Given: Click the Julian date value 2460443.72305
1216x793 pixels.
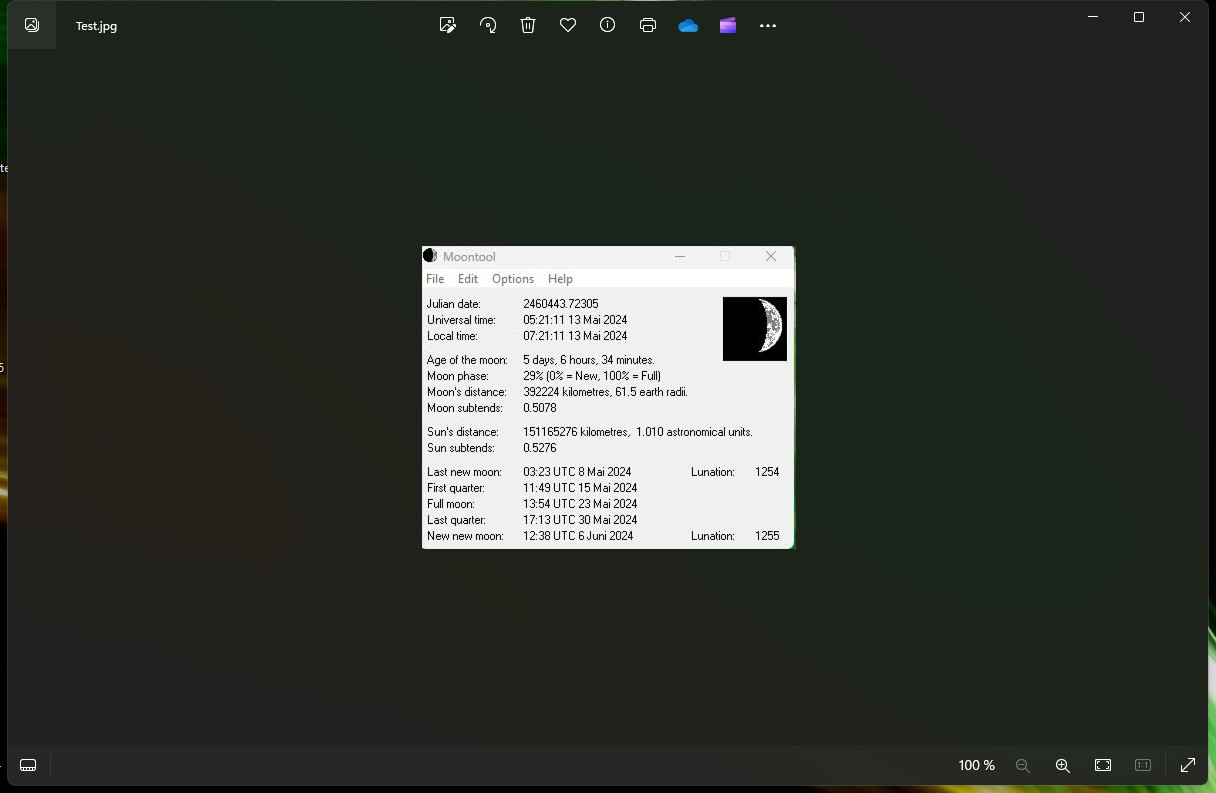Looking at the screenshot, I should coord(561,304).
